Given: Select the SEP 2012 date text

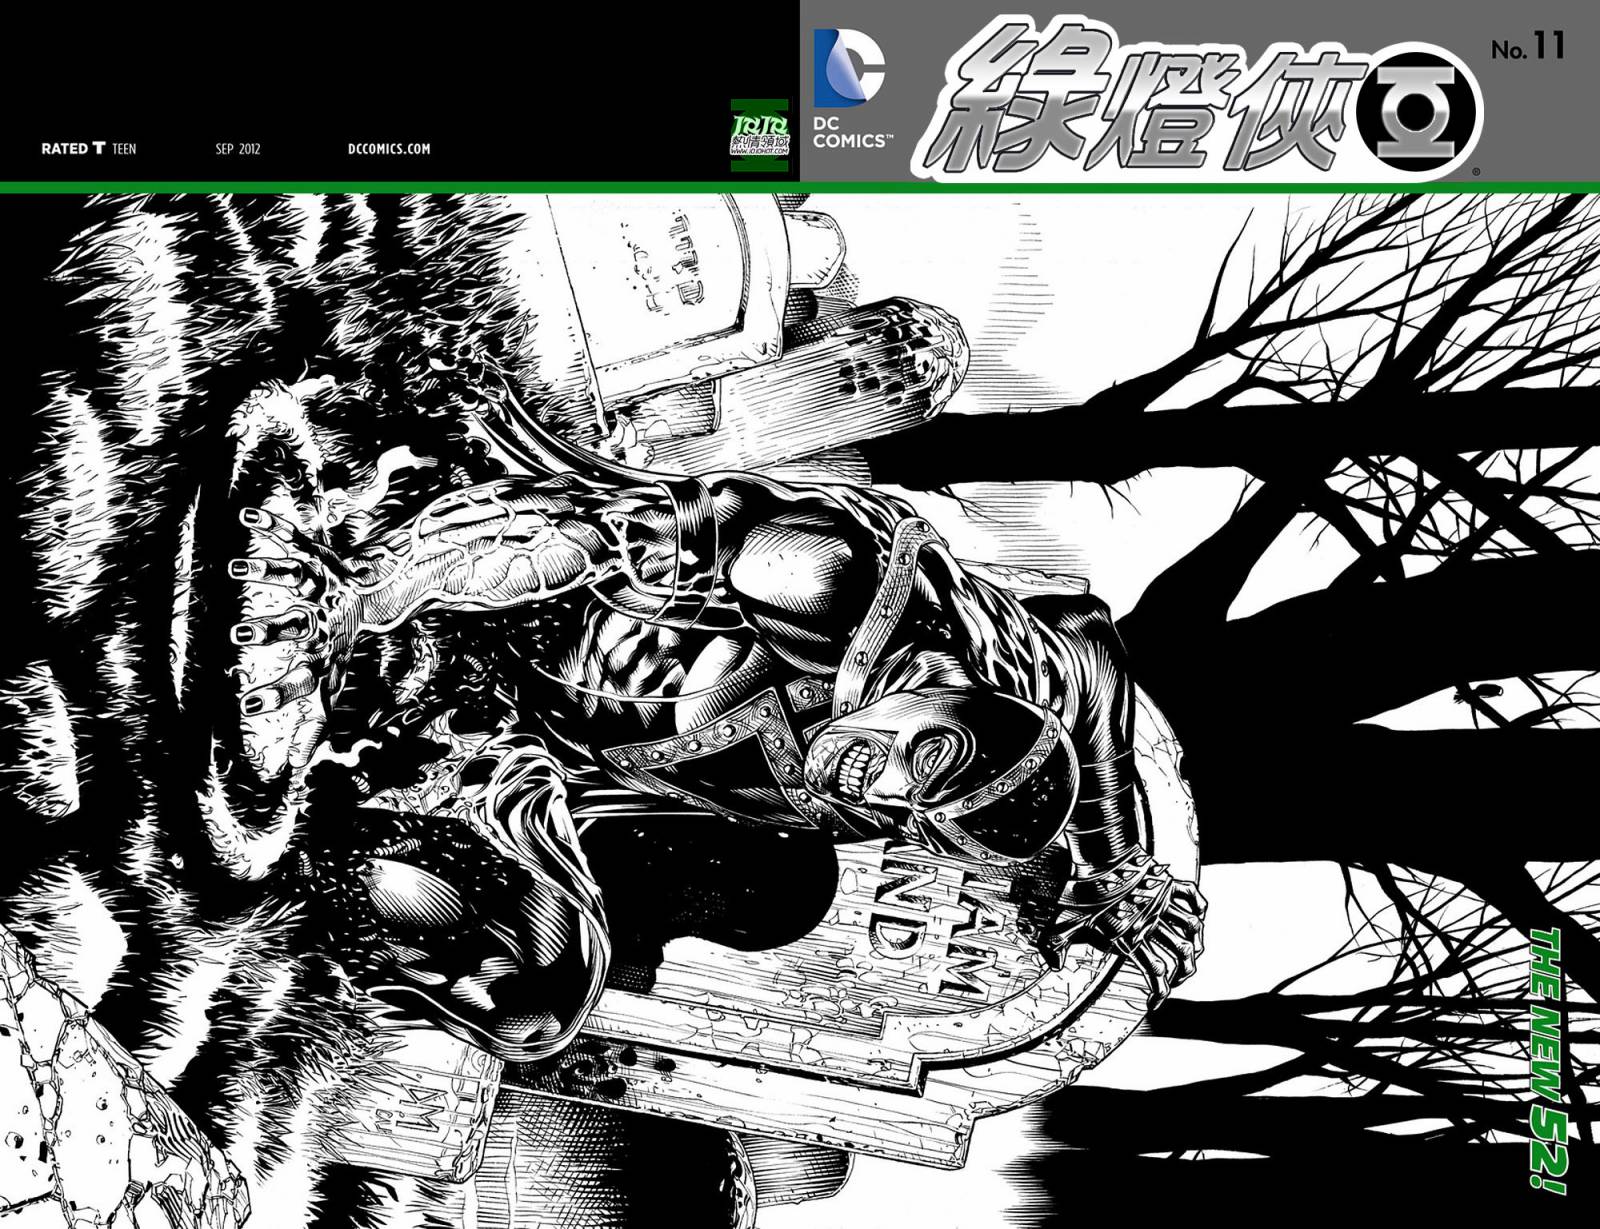Looking at the screenshot, I should tap(238, 149).
